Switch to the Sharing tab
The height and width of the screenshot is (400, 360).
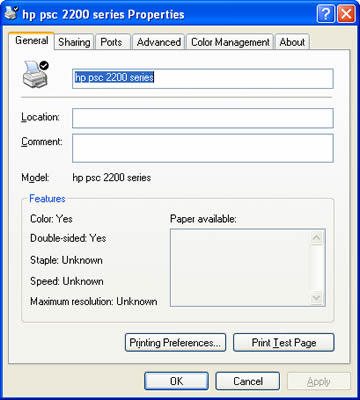click(x=74, y=42)
